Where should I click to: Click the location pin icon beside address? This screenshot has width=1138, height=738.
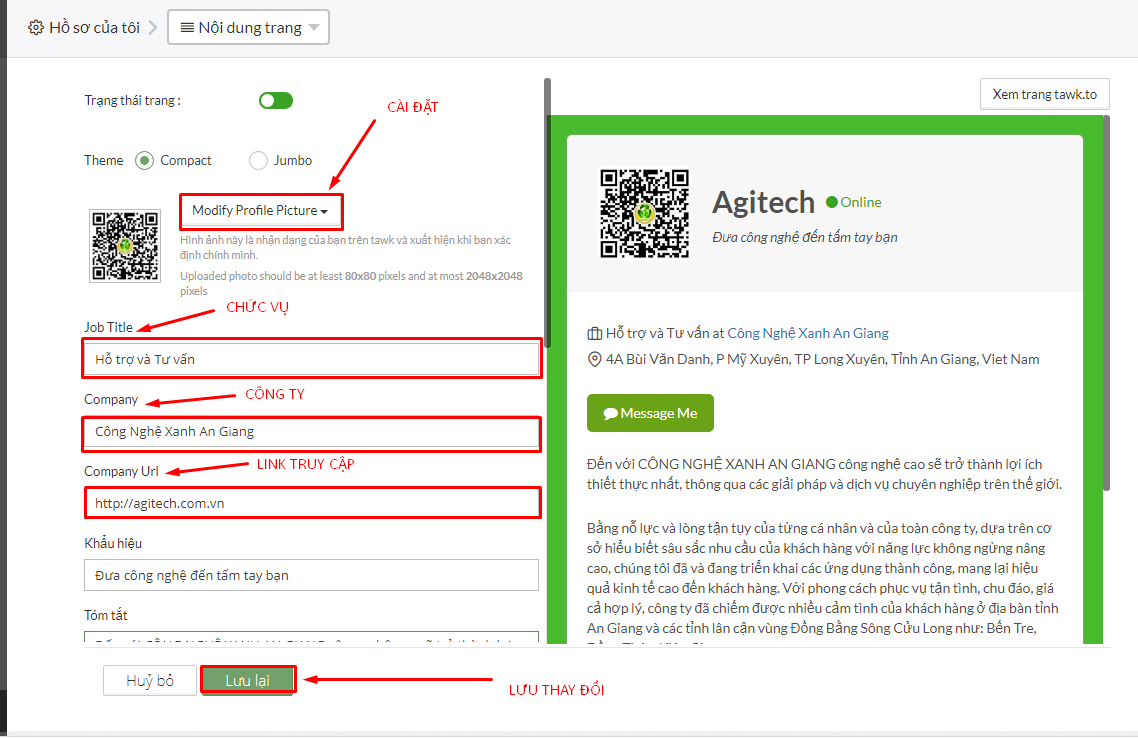pos(594,359)
